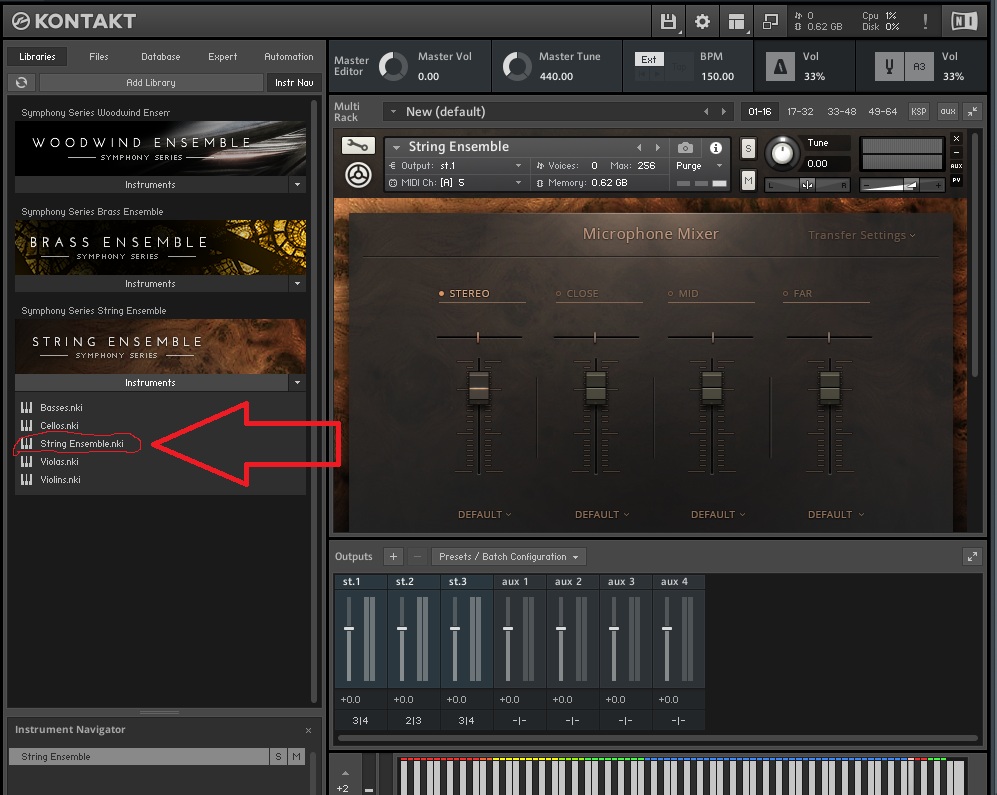The width and height of the screenshot is (997, 795).
Task: Click previous instrument arrow beside String Ensemble name
Action: coord(640,148)
